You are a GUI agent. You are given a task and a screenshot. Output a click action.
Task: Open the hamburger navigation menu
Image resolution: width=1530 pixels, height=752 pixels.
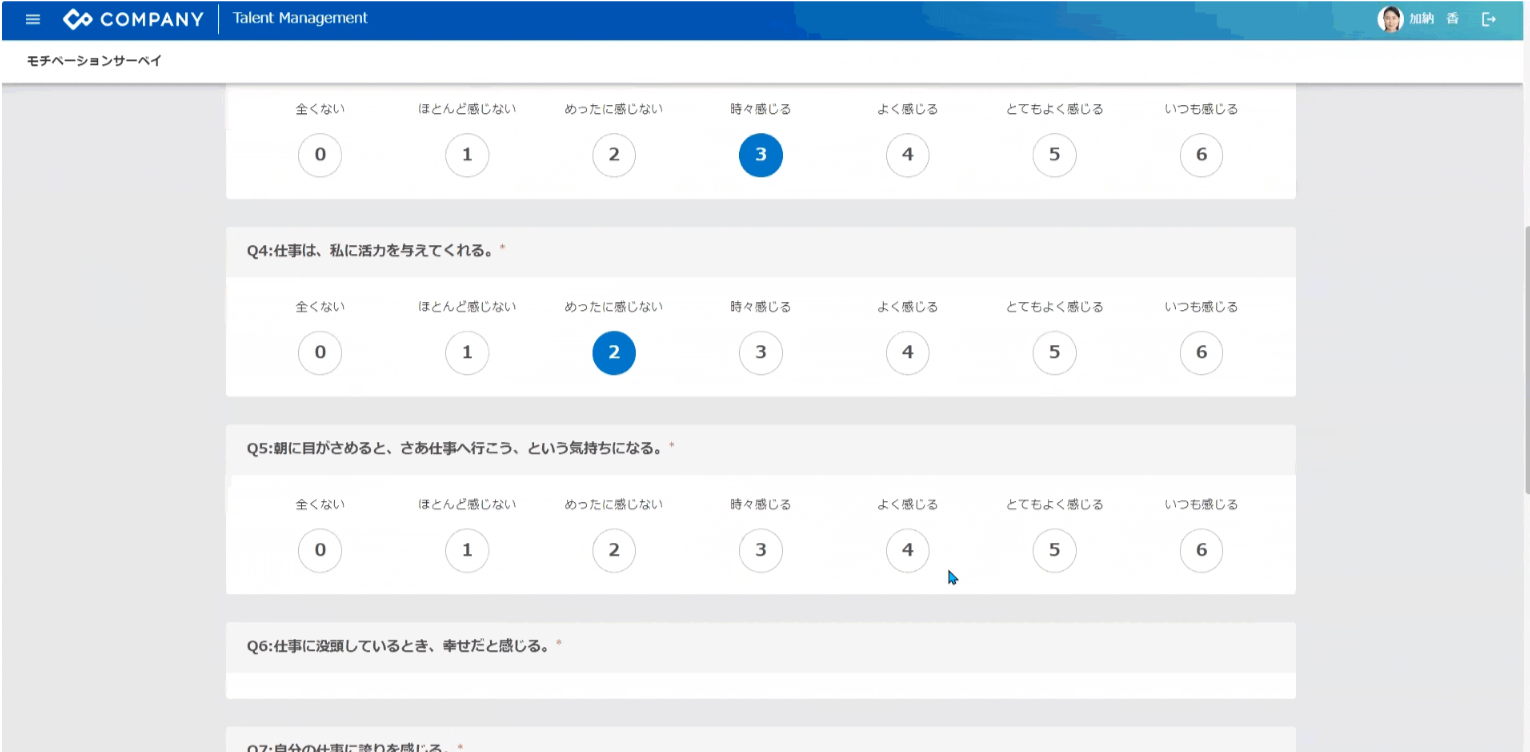coord(33,19)
